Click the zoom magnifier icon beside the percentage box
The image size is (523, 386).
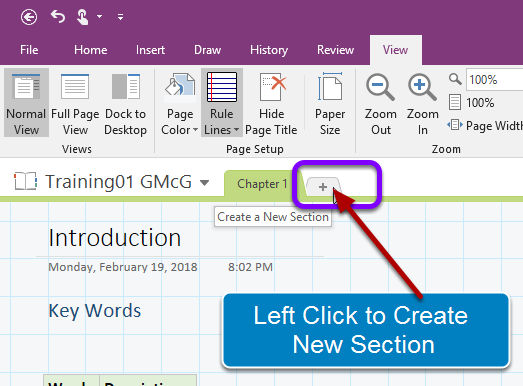[455, 79]
